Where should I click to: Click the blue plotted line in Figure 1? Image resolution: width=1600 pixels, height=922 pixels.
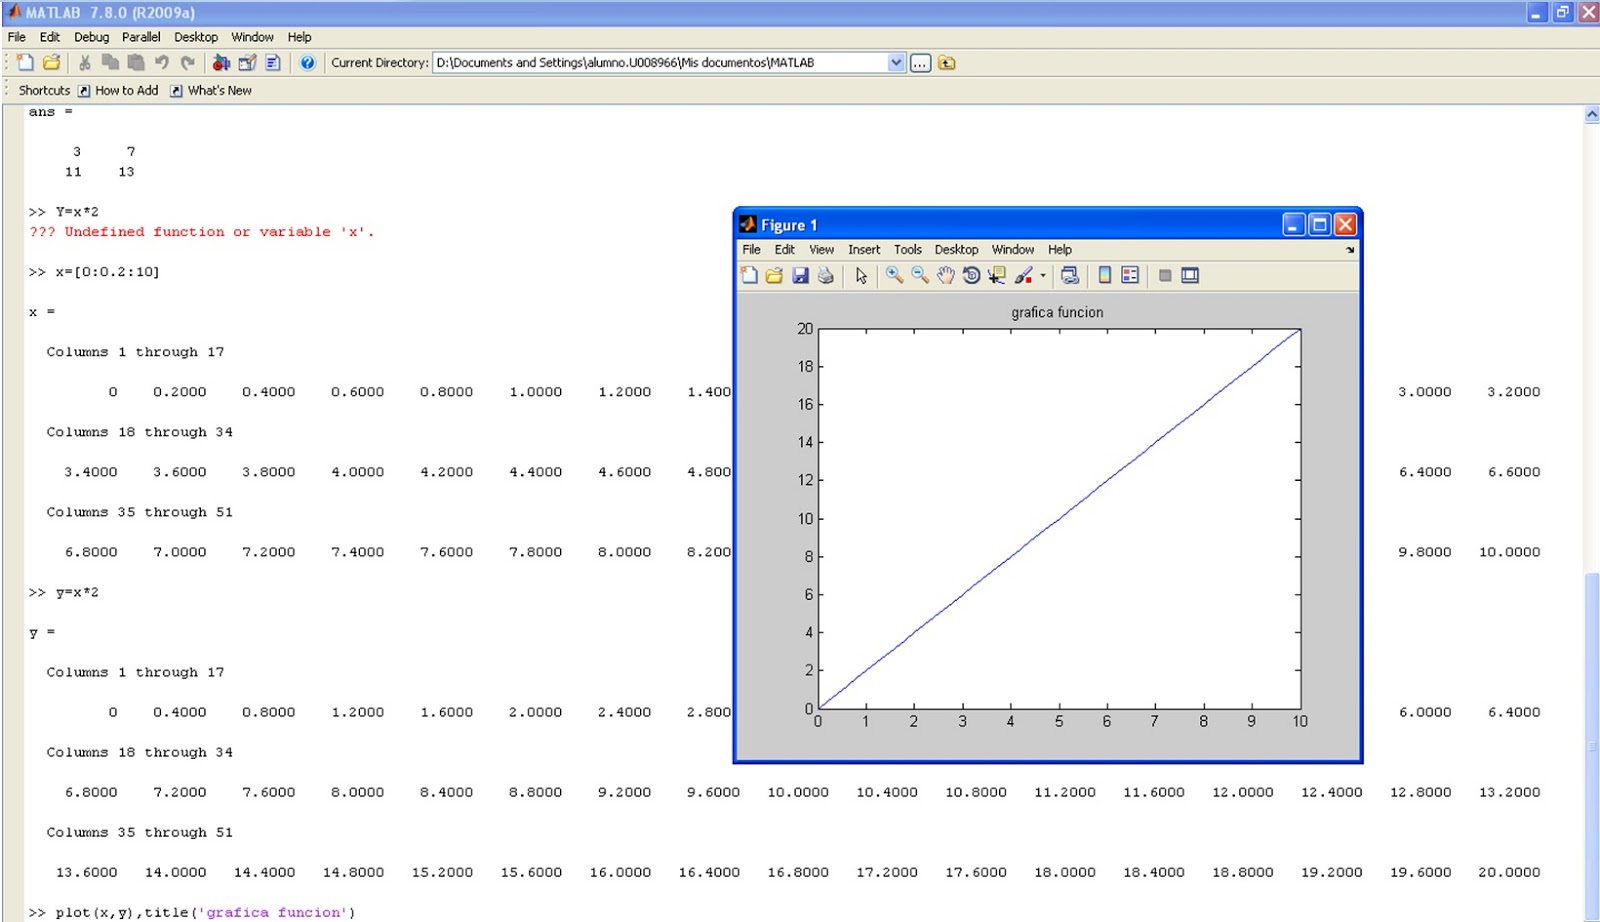point(1060,518)
